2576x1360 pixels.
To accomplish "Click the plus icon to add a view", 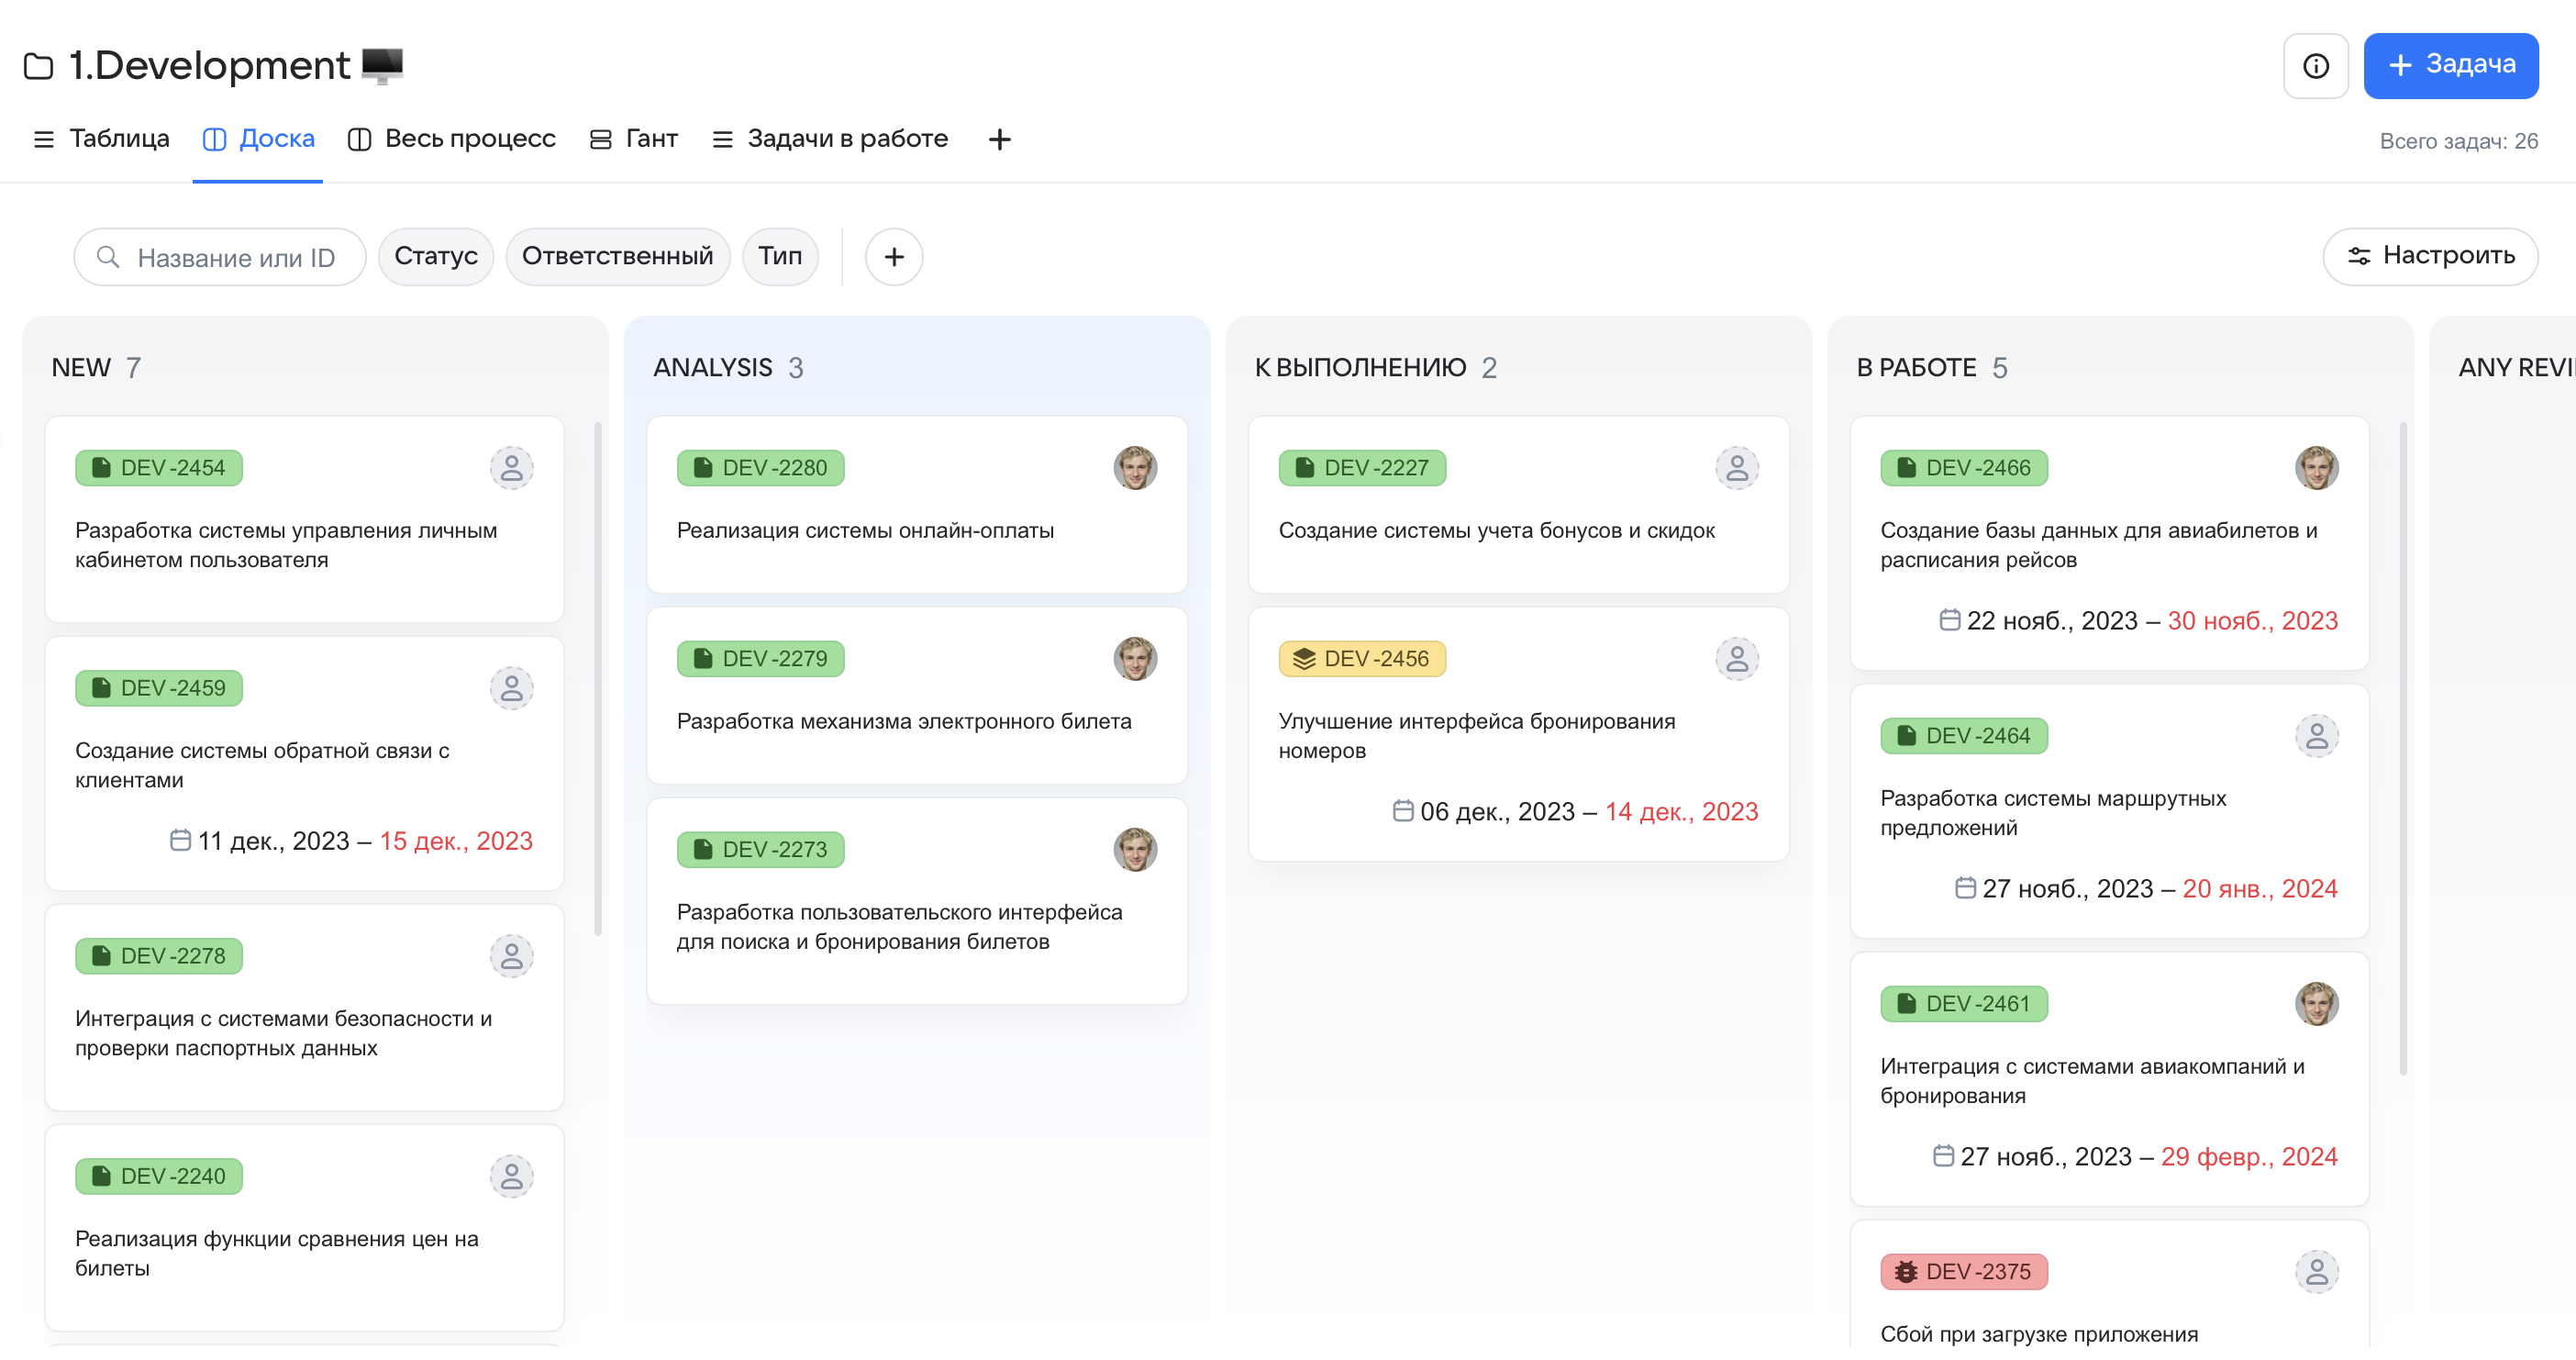I will pos(999,139).
